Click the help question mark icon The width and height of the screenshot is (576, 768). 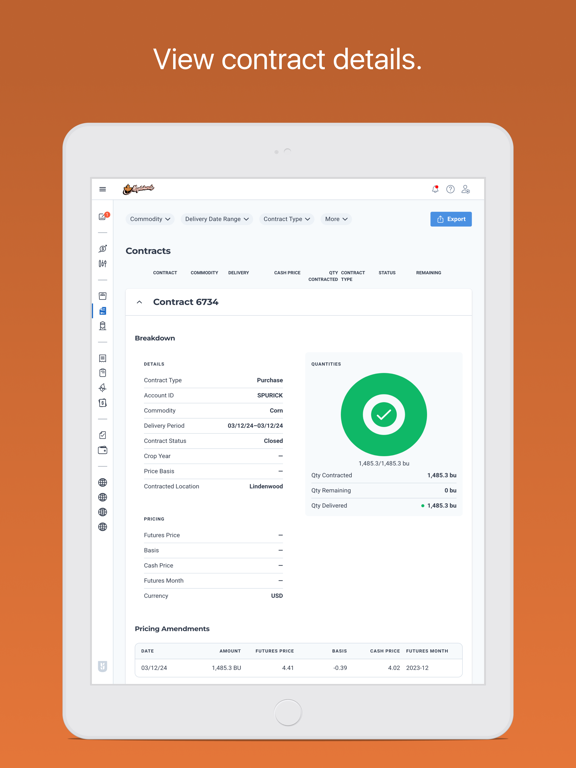pos(450,189)
